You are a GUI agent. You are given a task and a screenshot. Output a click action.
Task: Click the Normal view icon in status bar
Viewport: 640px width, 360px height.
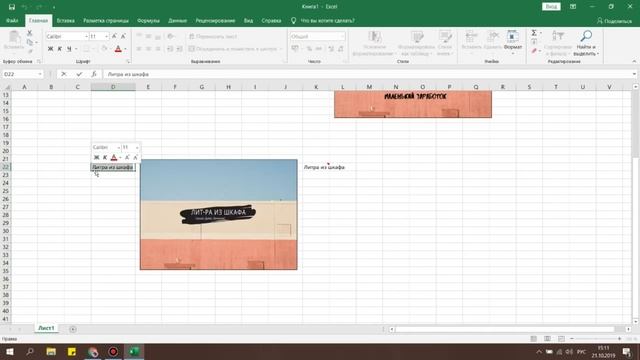click(533, 339)
